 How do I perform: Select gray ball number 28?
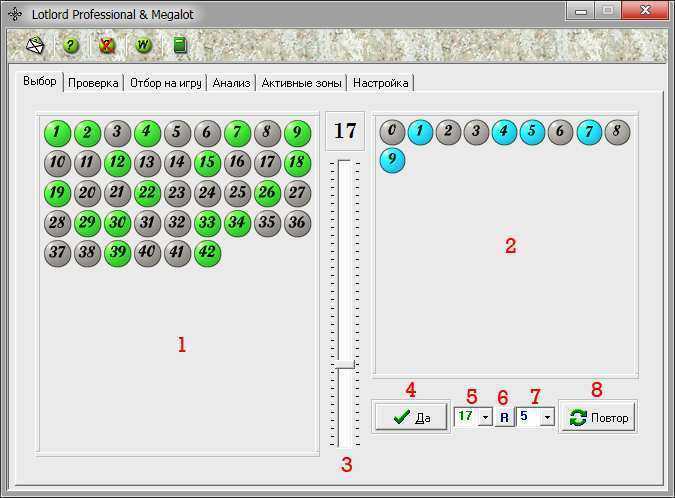(57, 223)
